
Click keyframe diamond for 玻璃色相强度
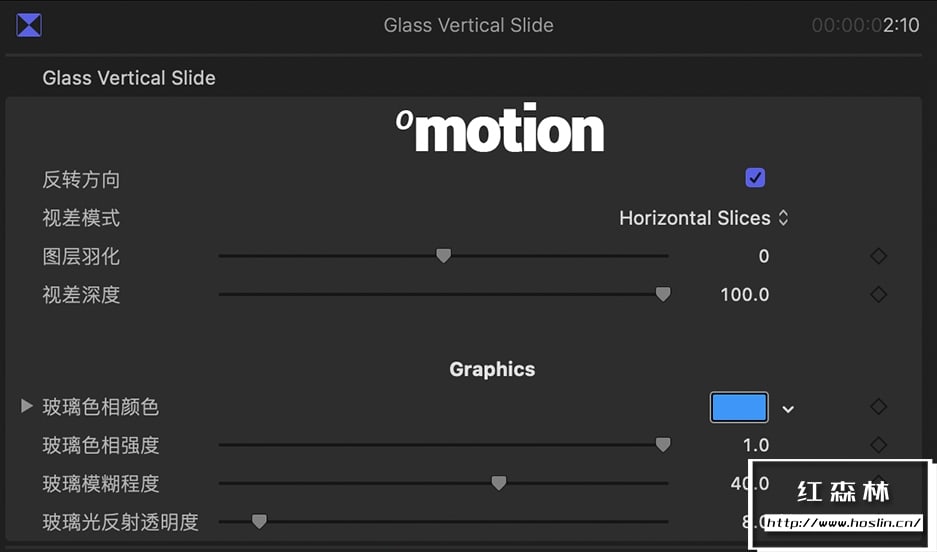coord(878,445)
